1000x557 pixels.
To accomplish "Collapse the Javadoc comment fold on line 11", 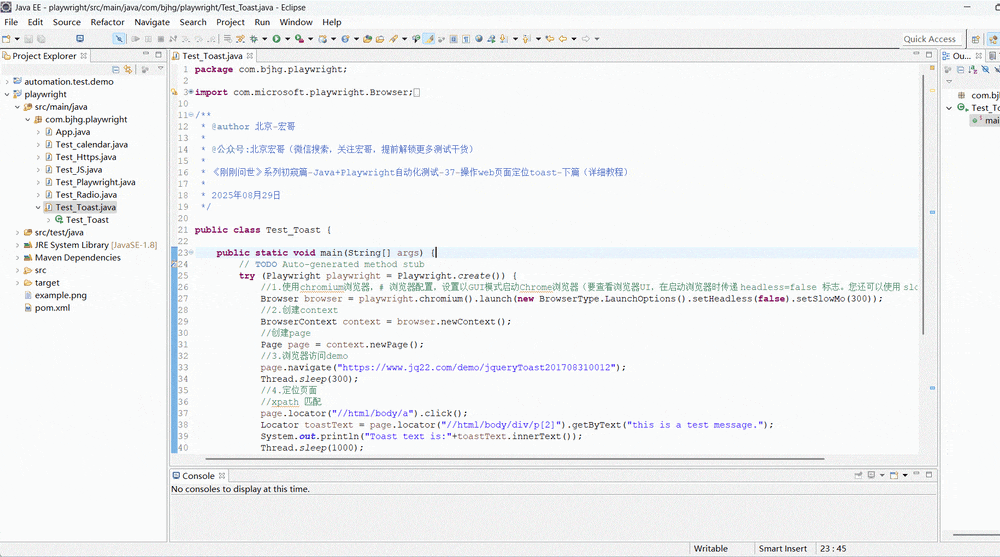I will coord(191,115).
